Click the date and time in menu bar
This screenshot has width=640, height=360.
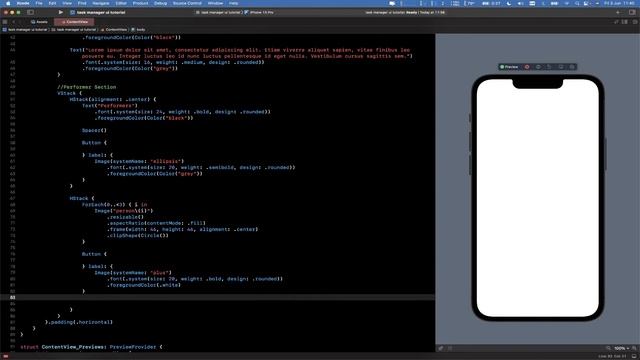click(x=620, y=3)
